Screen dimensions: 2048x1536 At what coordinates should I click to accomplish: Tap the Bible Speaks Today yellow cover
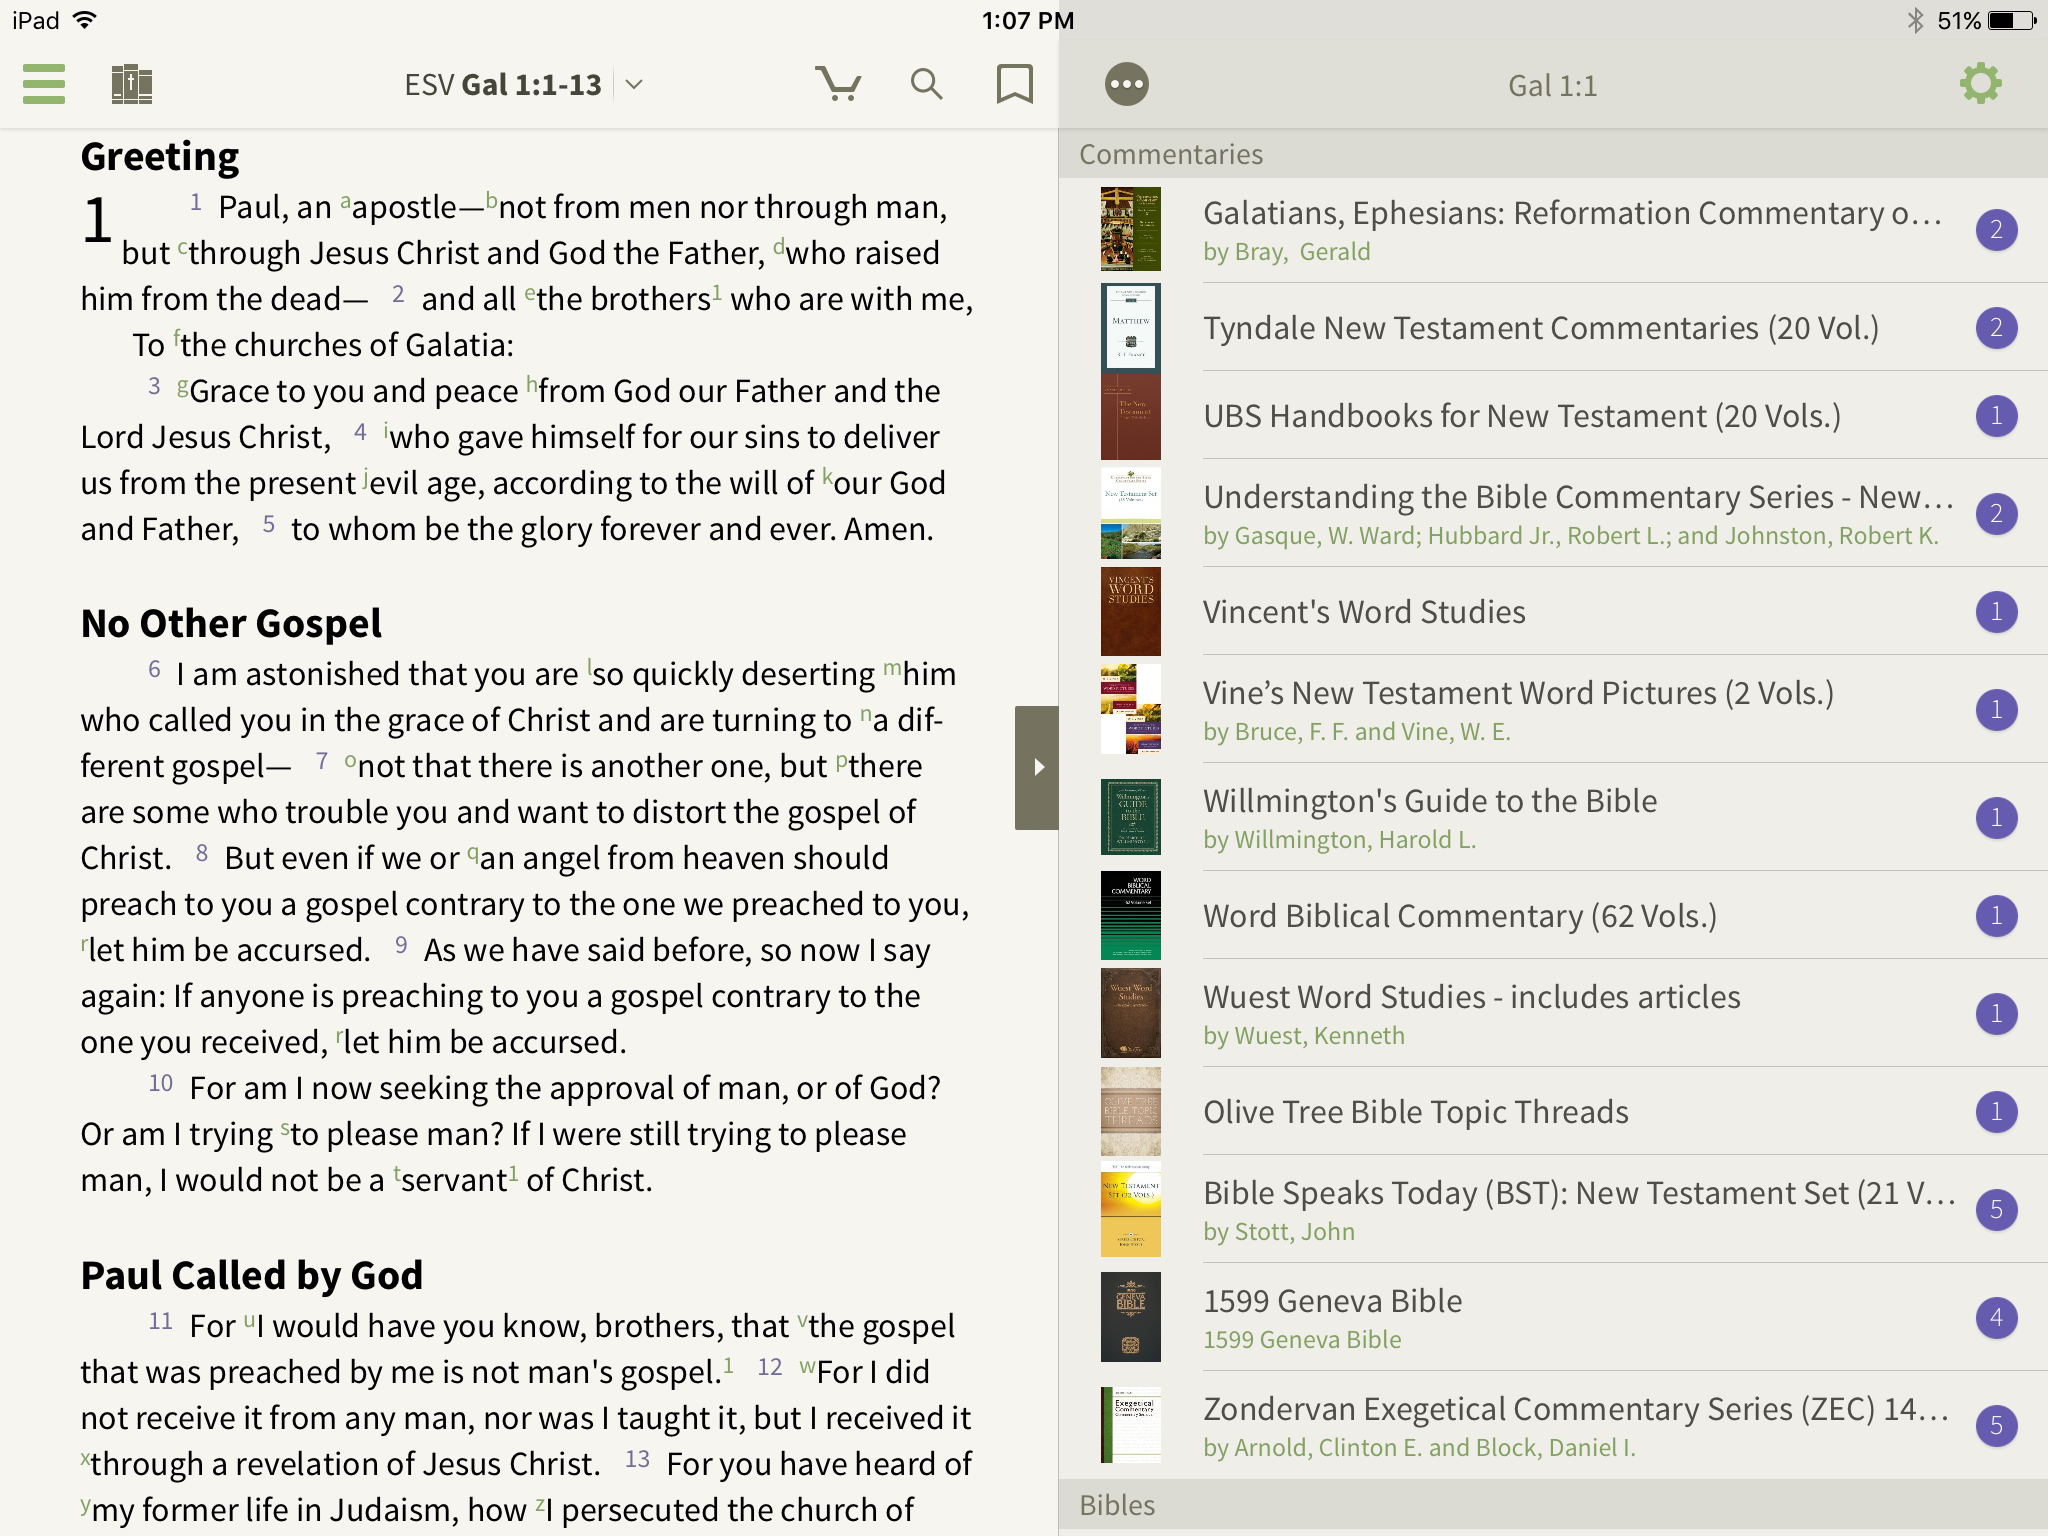pyautogui.click(x=1131, y=1210)
